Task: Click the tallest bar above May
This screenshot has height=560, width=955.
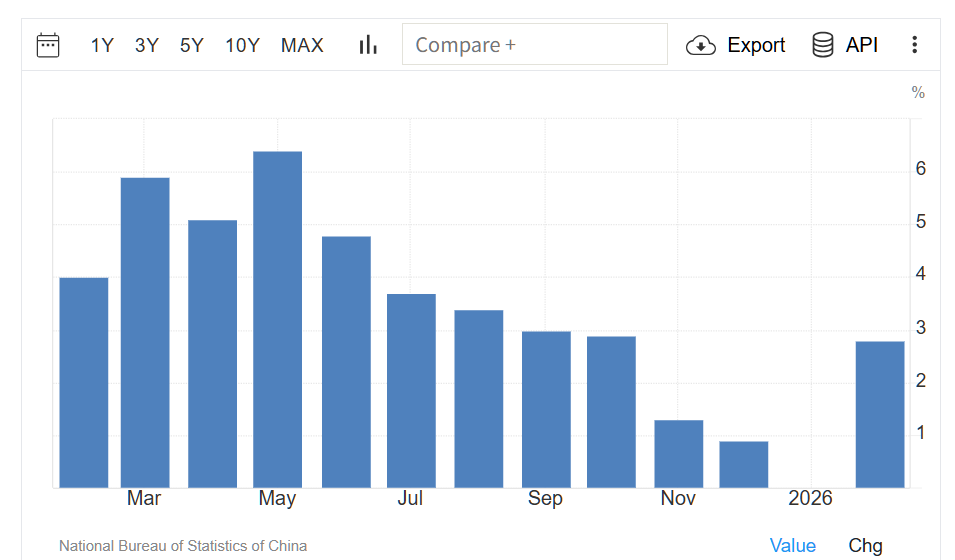Action: (278, 320)
